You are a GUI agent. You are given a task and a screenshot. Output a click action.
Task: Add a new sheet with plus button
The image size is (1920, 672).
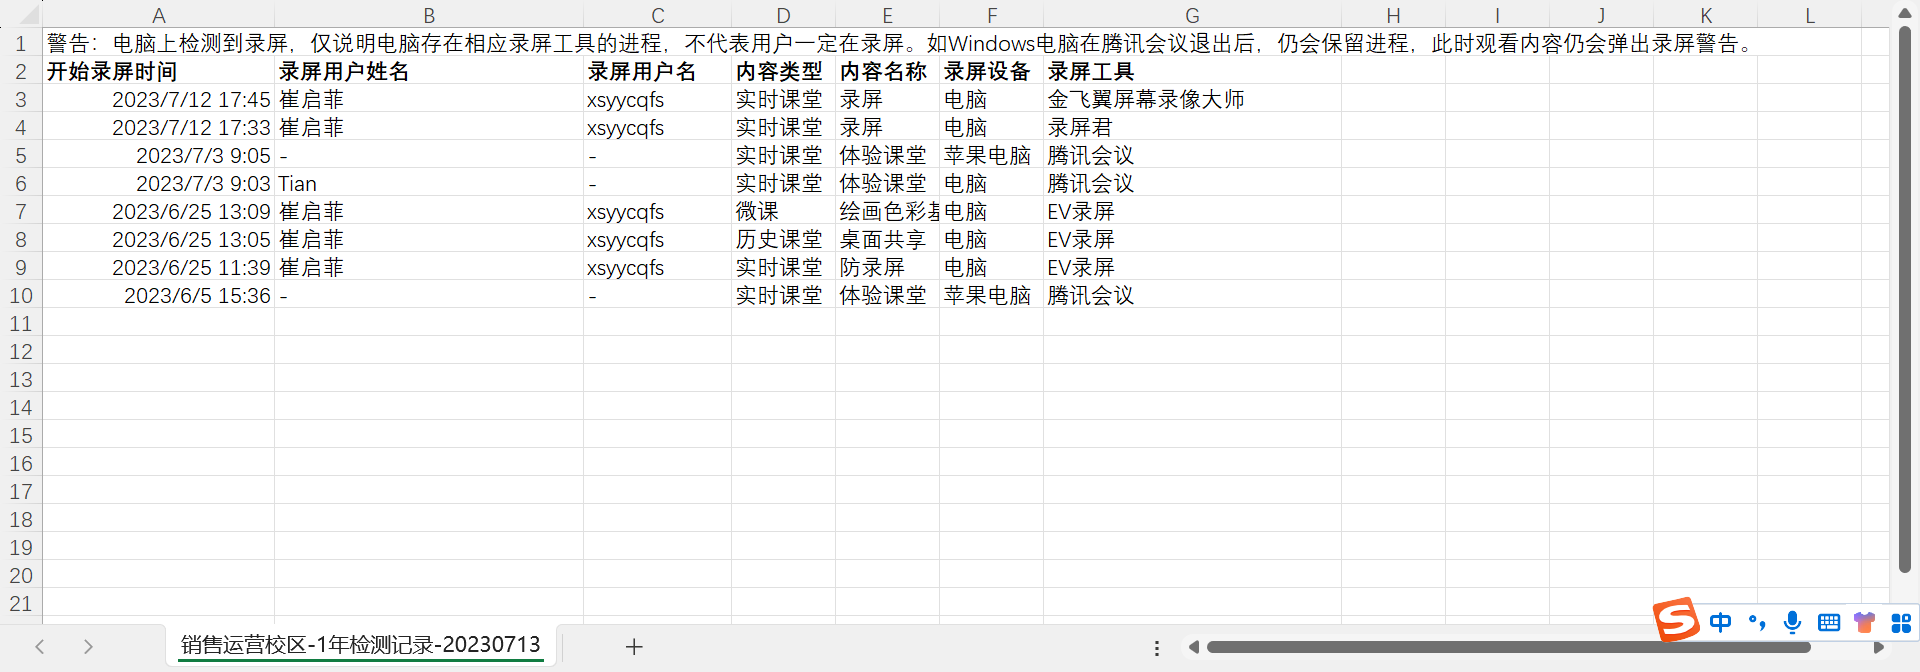pos(634,647)
